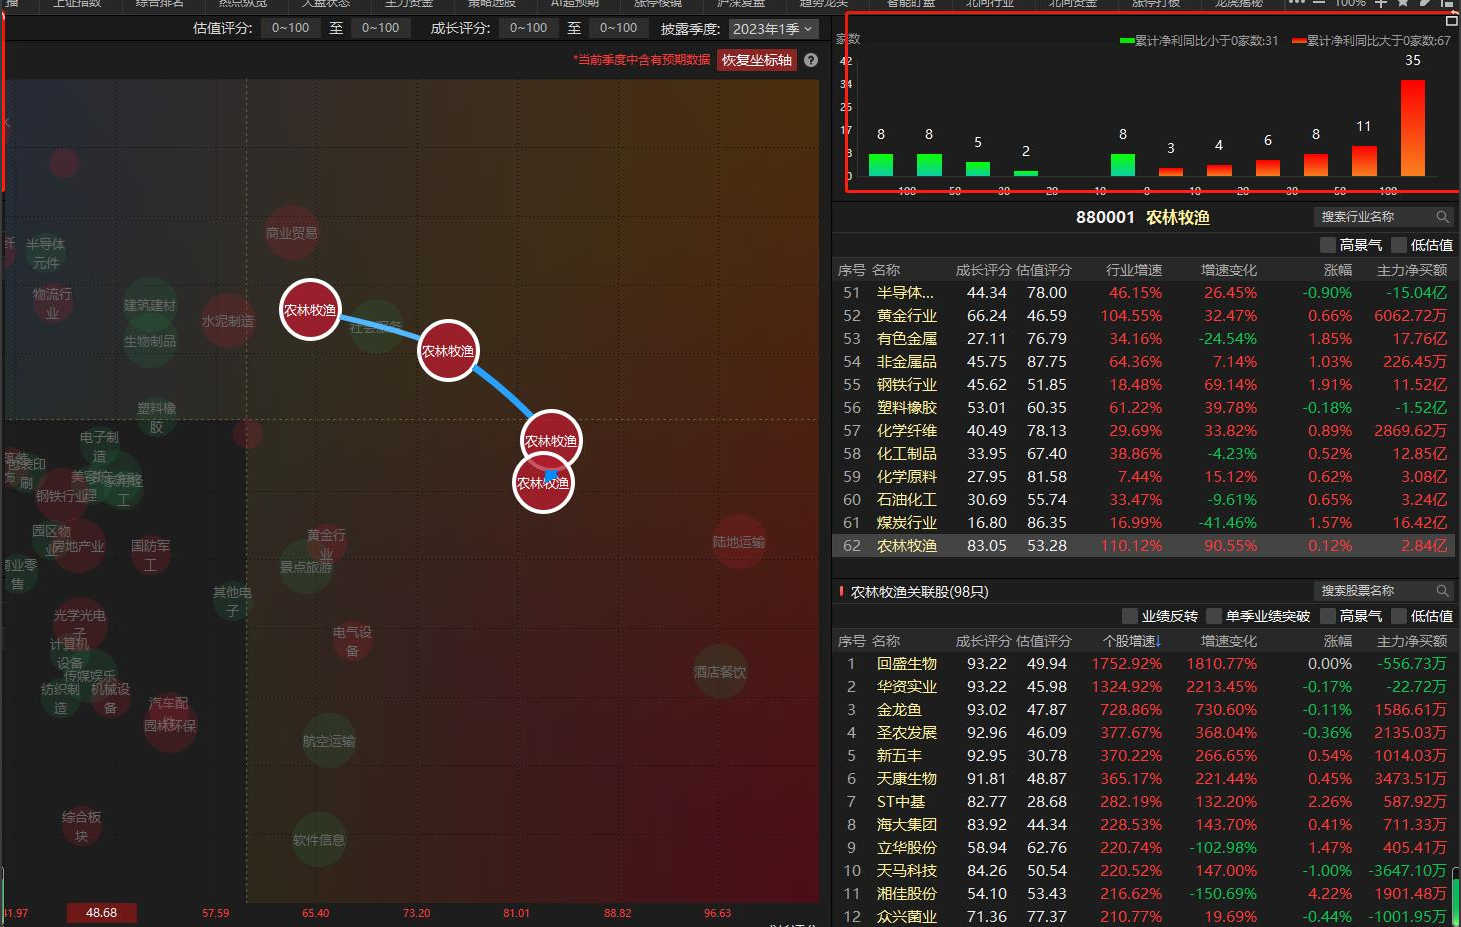This screenshot has height=927, width=1461.
Task: Select the 钢铁行业 row in industry table
Action: 1143,385
